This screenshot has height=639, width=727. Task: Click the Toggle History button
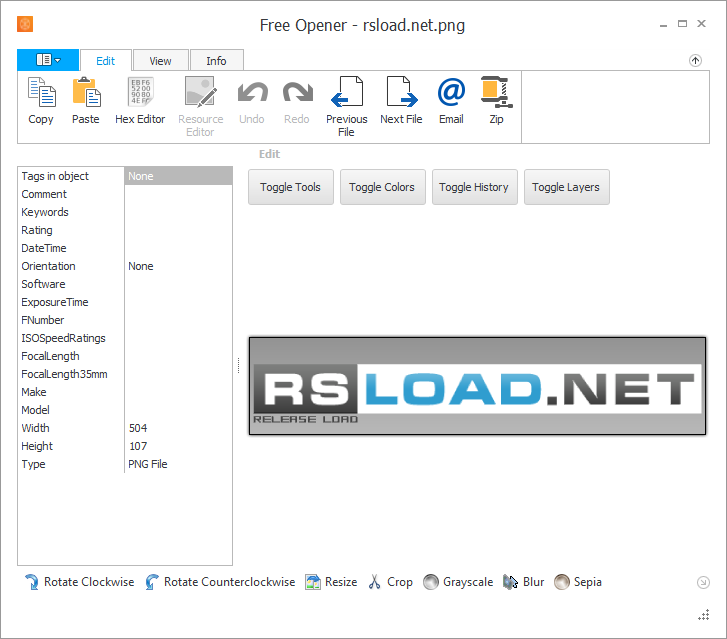click(x=474, y=187)
